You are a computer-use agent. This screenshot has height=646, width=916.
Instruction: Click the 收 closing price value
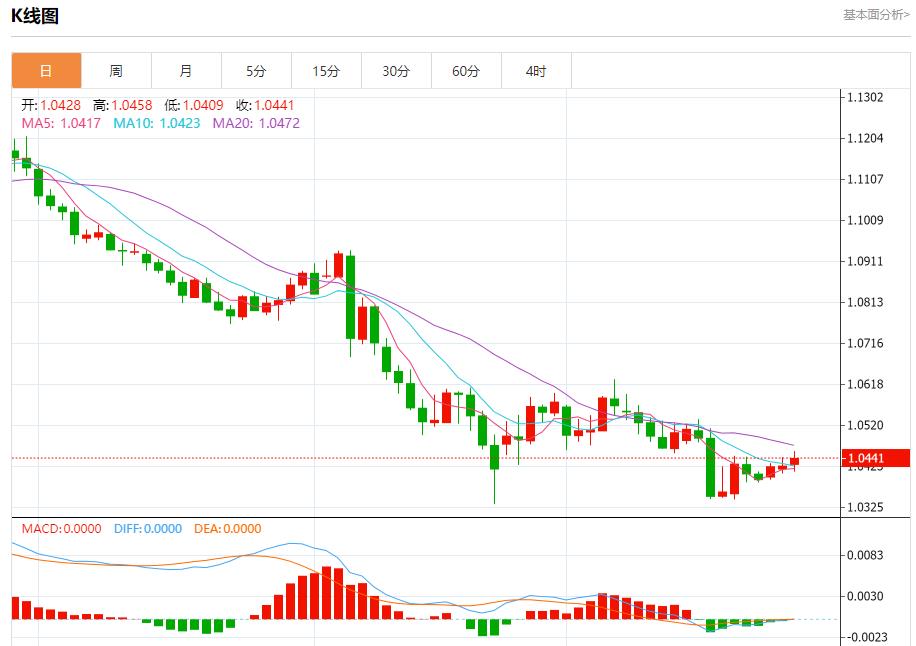click(x=274, y=105)
